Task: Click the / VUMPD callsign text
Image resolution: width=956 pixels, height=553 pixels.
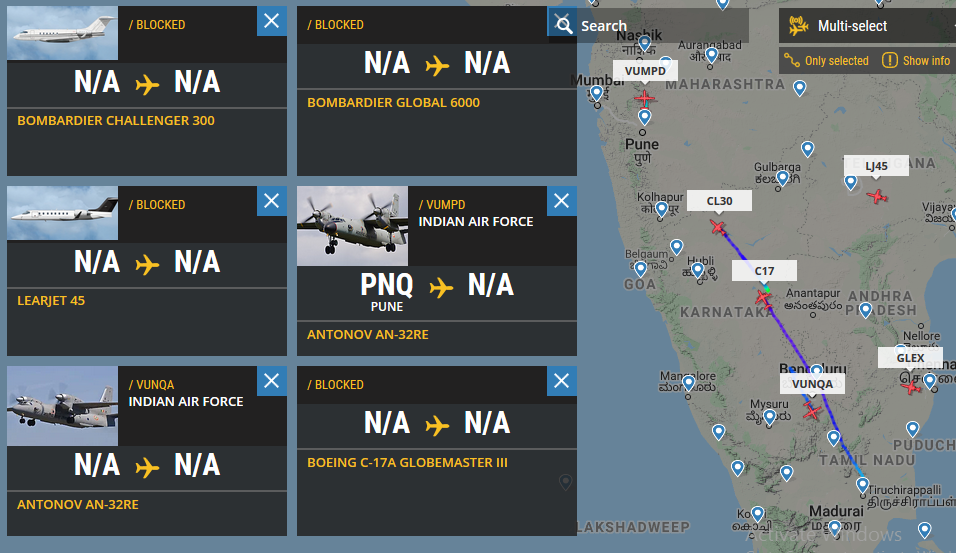Action: tap(442, 205)
